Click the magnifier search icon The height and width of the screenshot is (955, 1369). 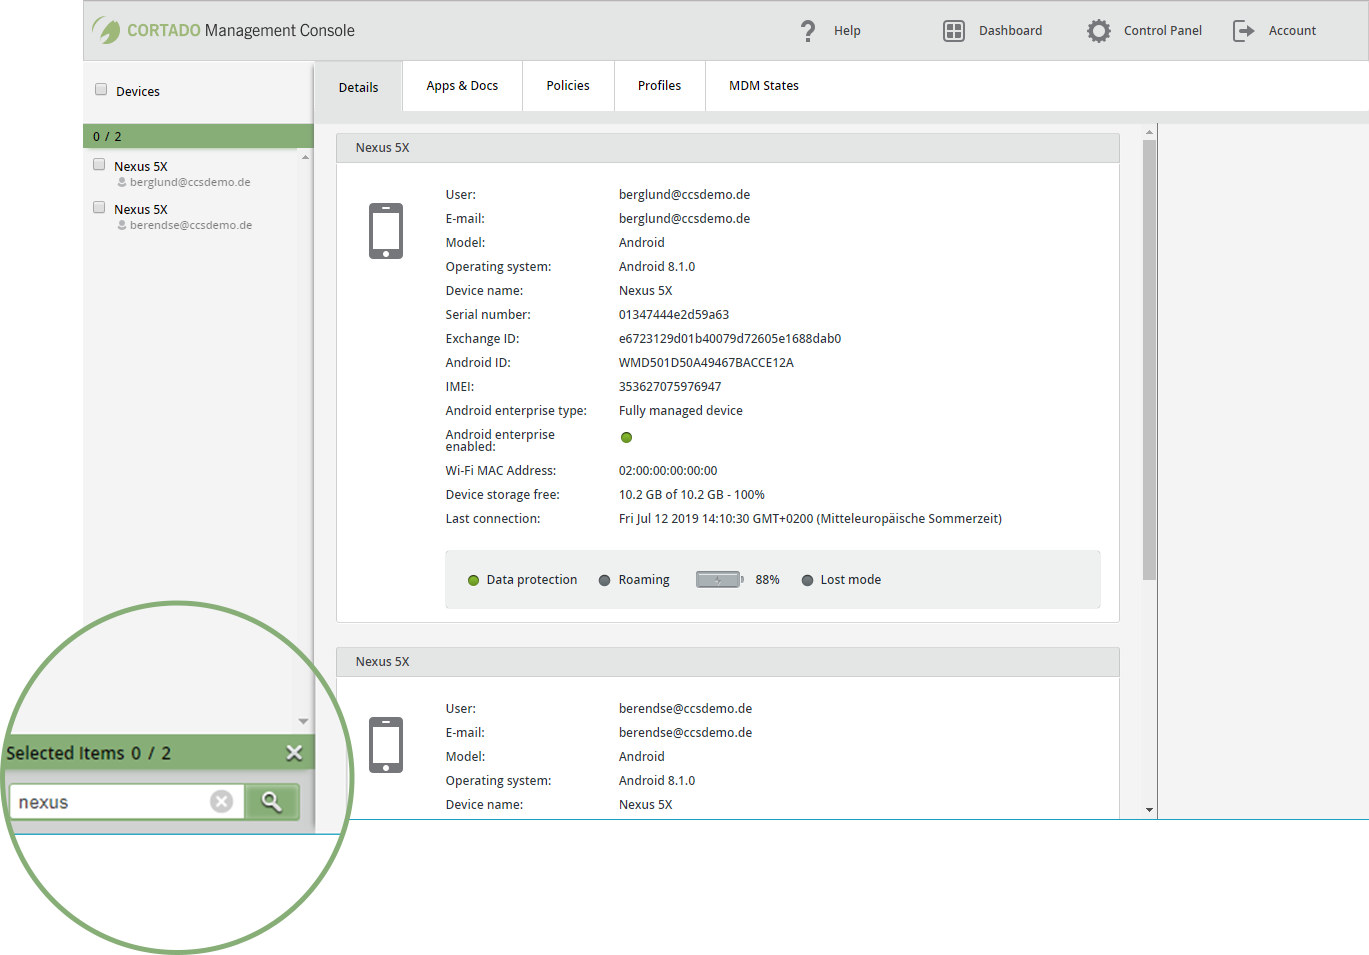(x=271, y=801)
